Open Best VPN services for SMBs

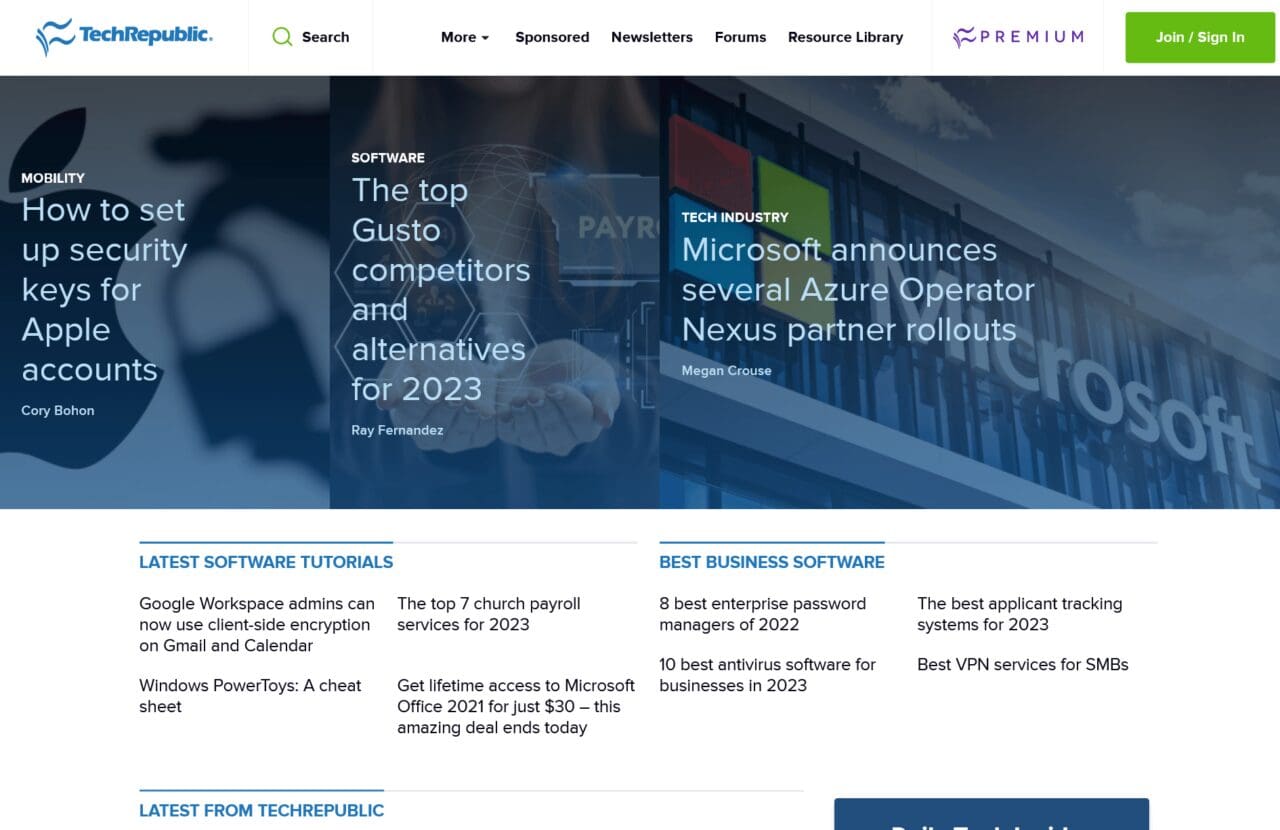click(x=1022, y=665)
